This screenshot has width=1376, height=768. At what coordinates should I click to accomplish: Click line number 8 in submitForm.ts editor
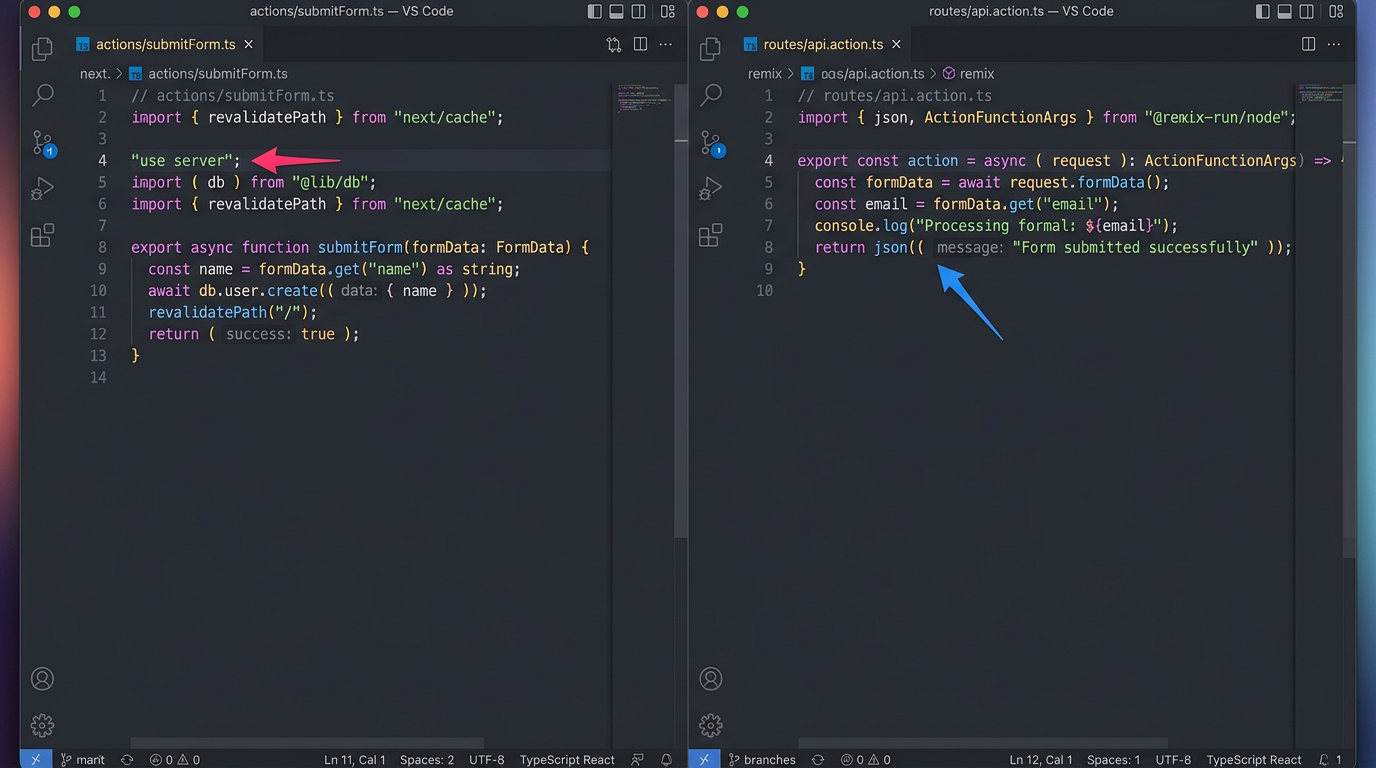pyautogui.click(x=102, y=247)
